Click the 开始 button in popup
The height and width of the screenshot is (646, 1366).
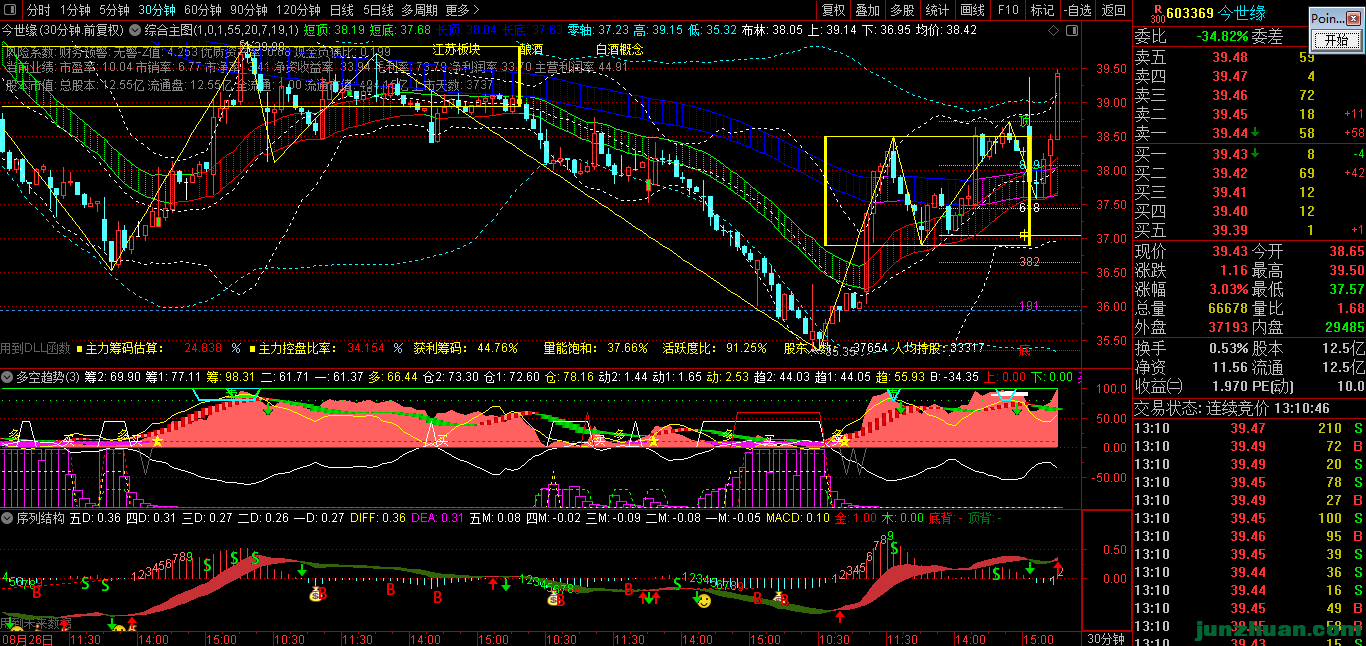point(1335,40)
